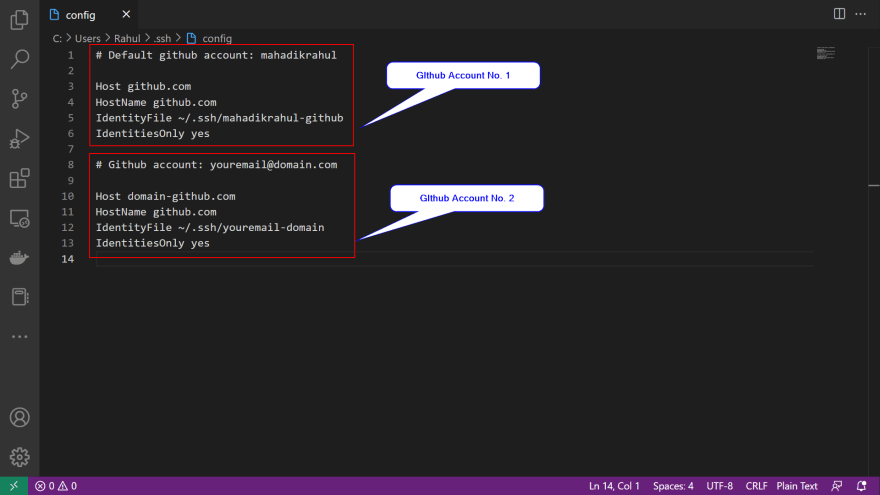Viewport: 880px width, 495px height.
Task: Click the .ssh breadcrumb folder
Action: click(x=162, y=39)
